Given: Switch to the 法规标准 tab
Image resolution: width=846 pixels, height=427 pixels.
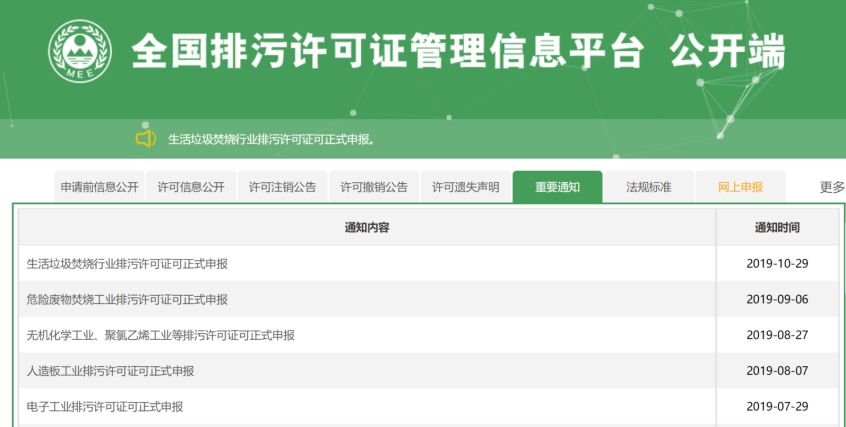Looking at the screenshot, I should (648, 187).
